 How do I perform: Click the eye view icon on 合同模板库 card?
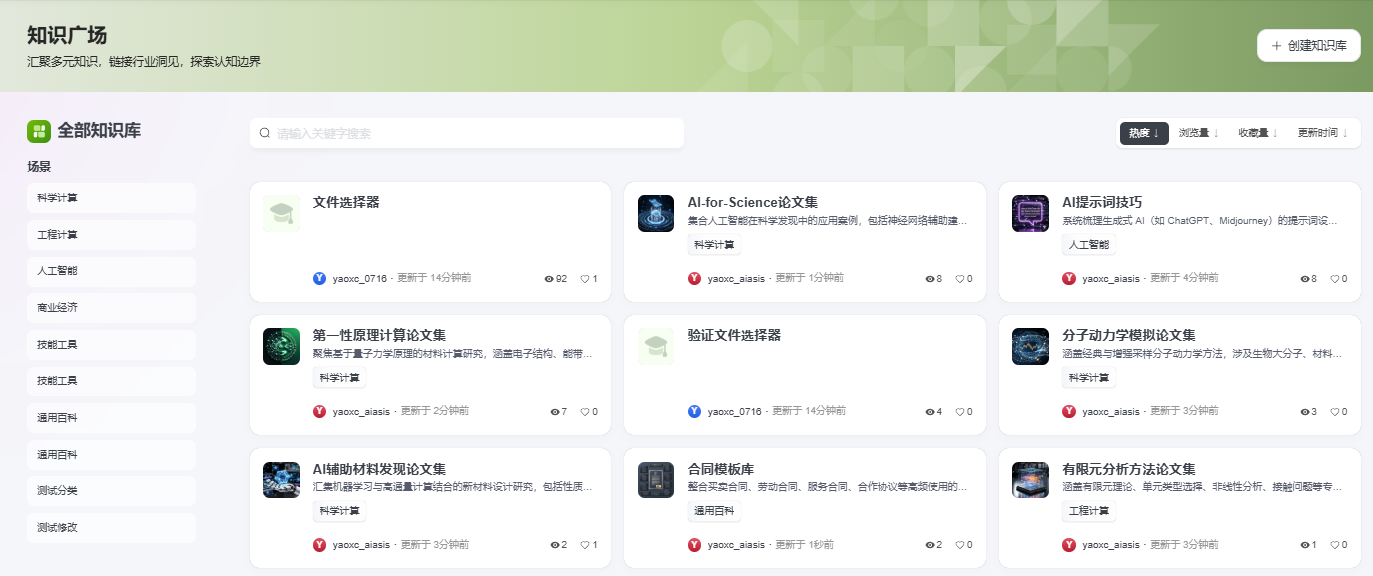click(929, 545)
